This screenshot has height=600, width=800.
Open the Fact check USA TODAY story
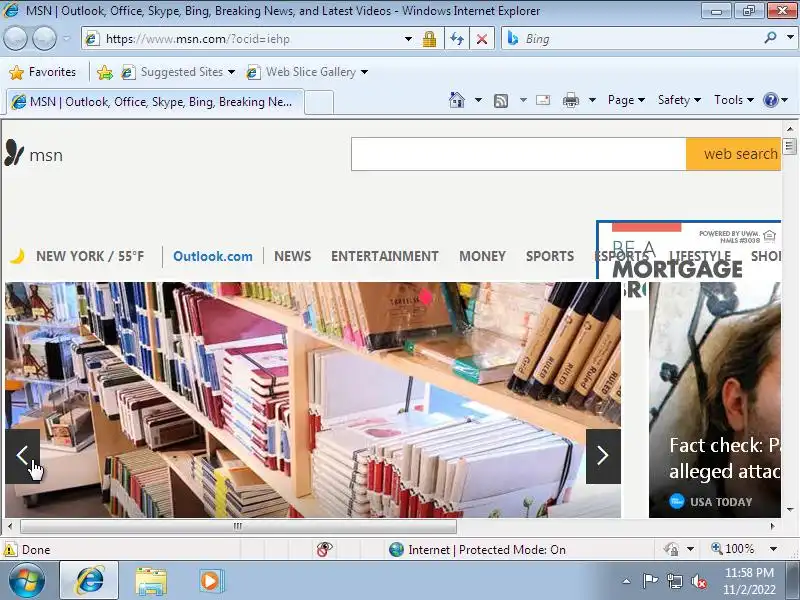[715, 400]
